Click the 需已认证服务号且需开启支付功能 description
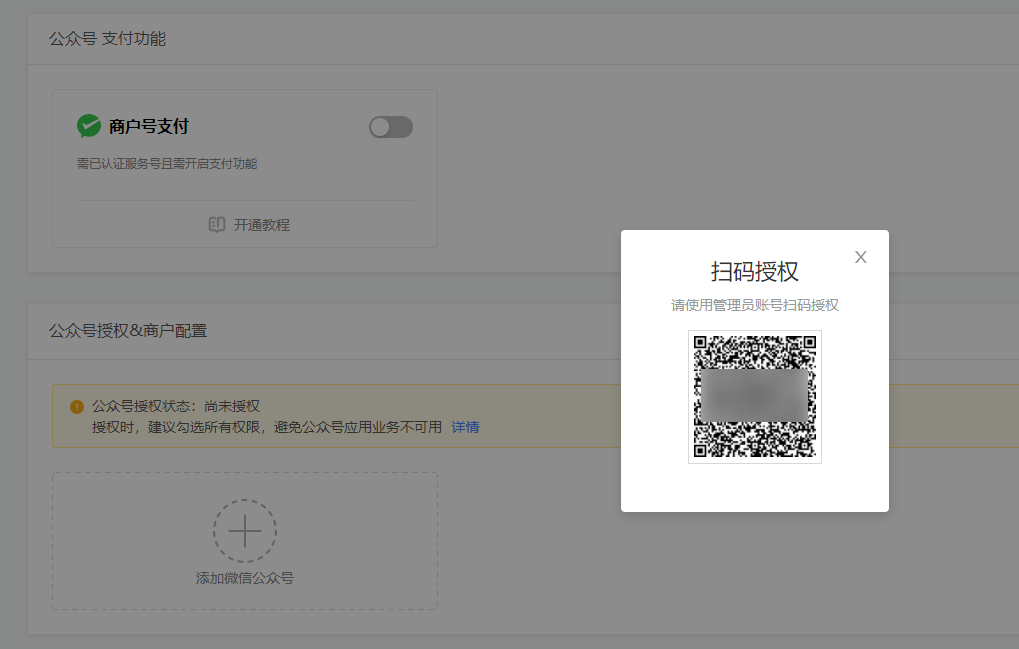This screenshot has height=649, width=1019. click(x=167, y=164)
